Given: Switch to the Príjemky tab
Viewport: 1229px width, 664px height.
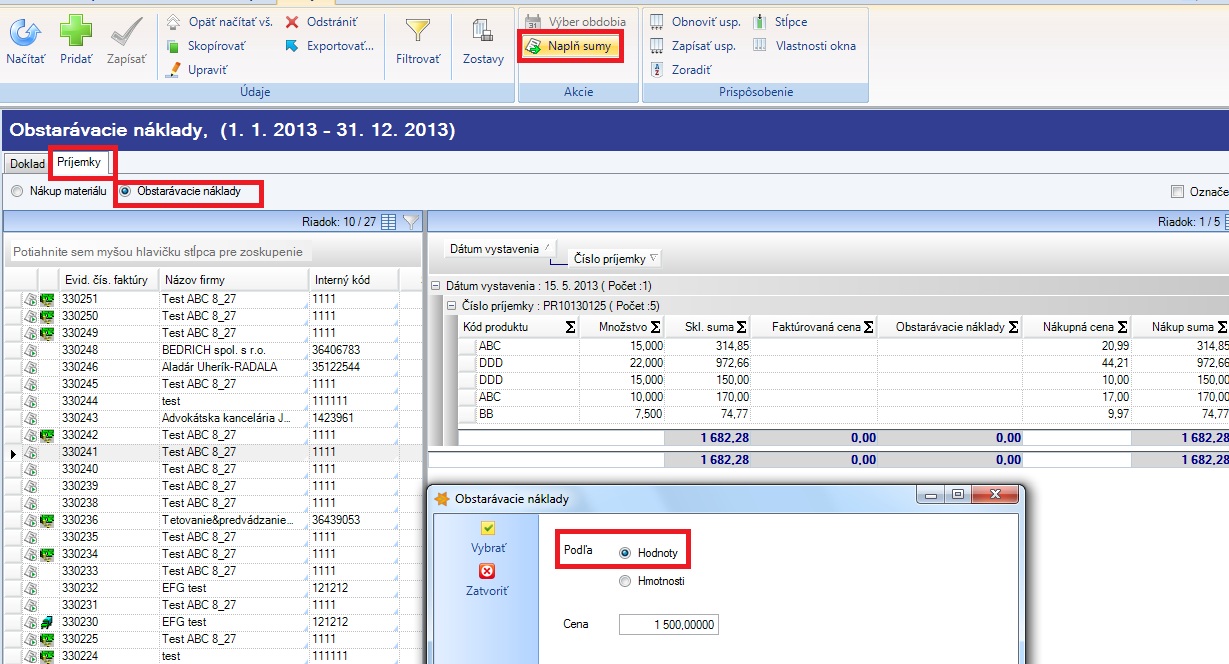Looking at the screenshot, I should tap(79, 161).
